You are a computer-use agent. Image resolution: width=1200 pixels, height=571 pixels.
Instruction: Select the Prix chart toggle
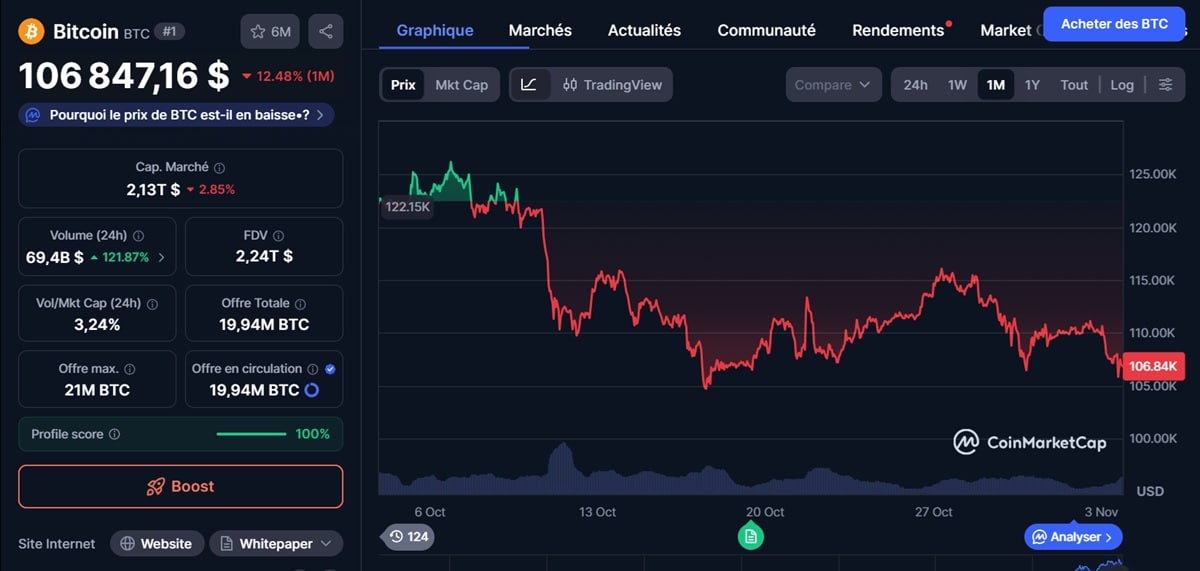(x=403, y=85)
